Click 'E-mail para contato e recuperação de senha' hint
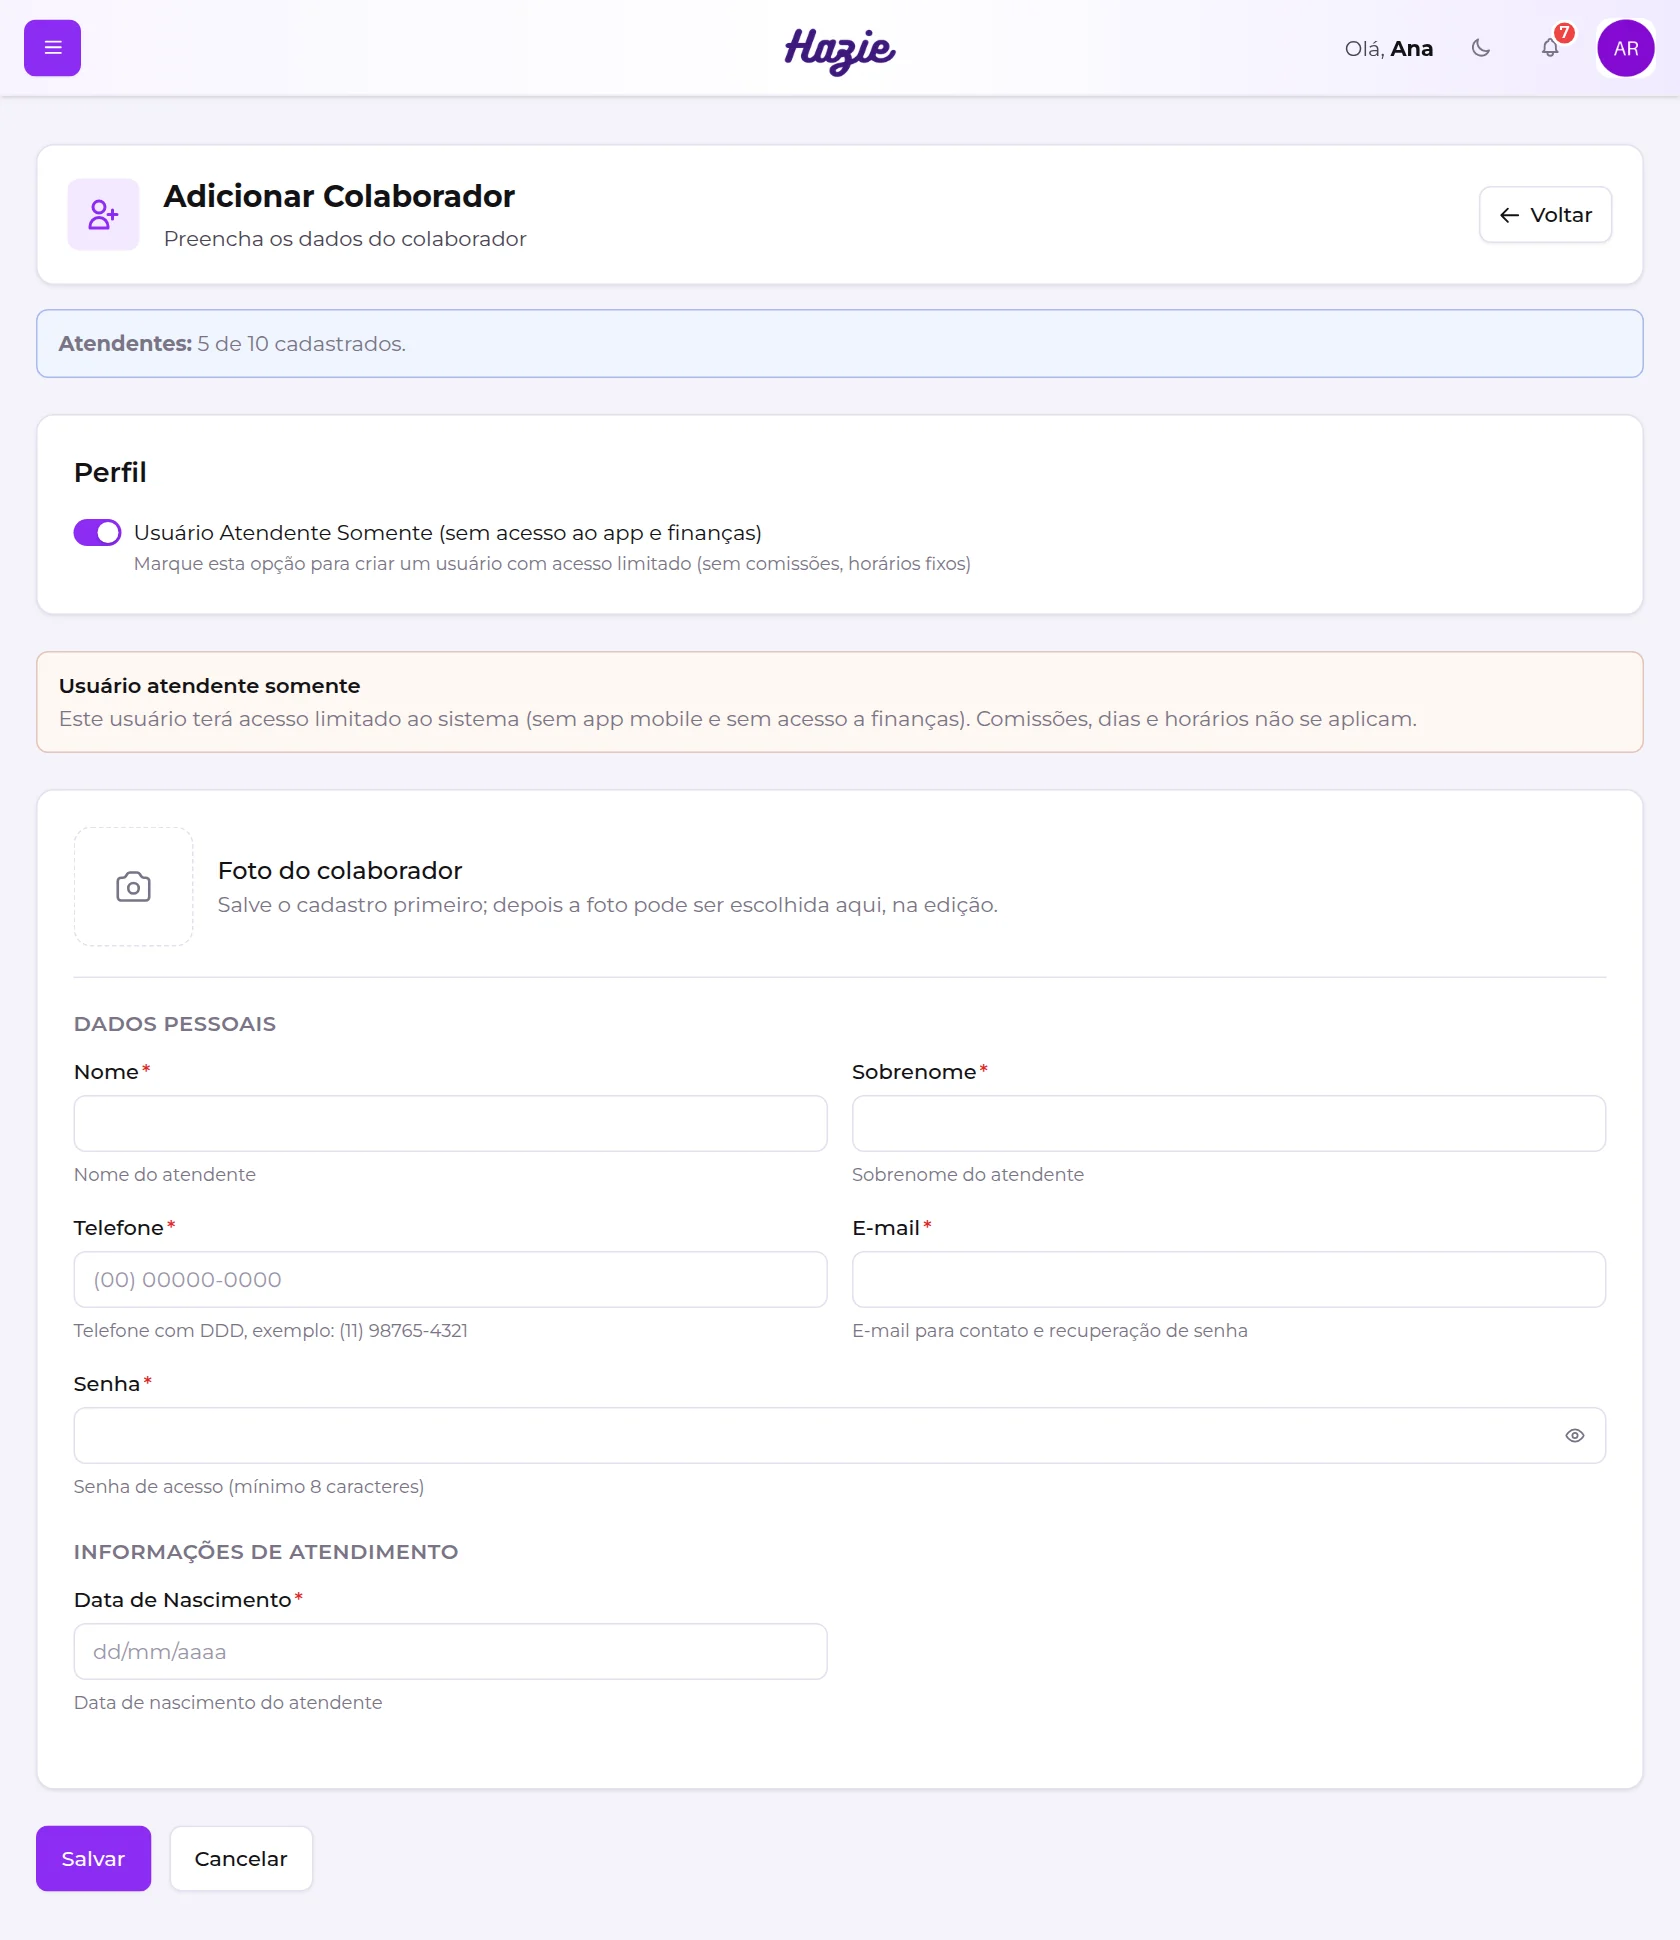This screenshot has height=1940, width=1680. [1050, 1331]
